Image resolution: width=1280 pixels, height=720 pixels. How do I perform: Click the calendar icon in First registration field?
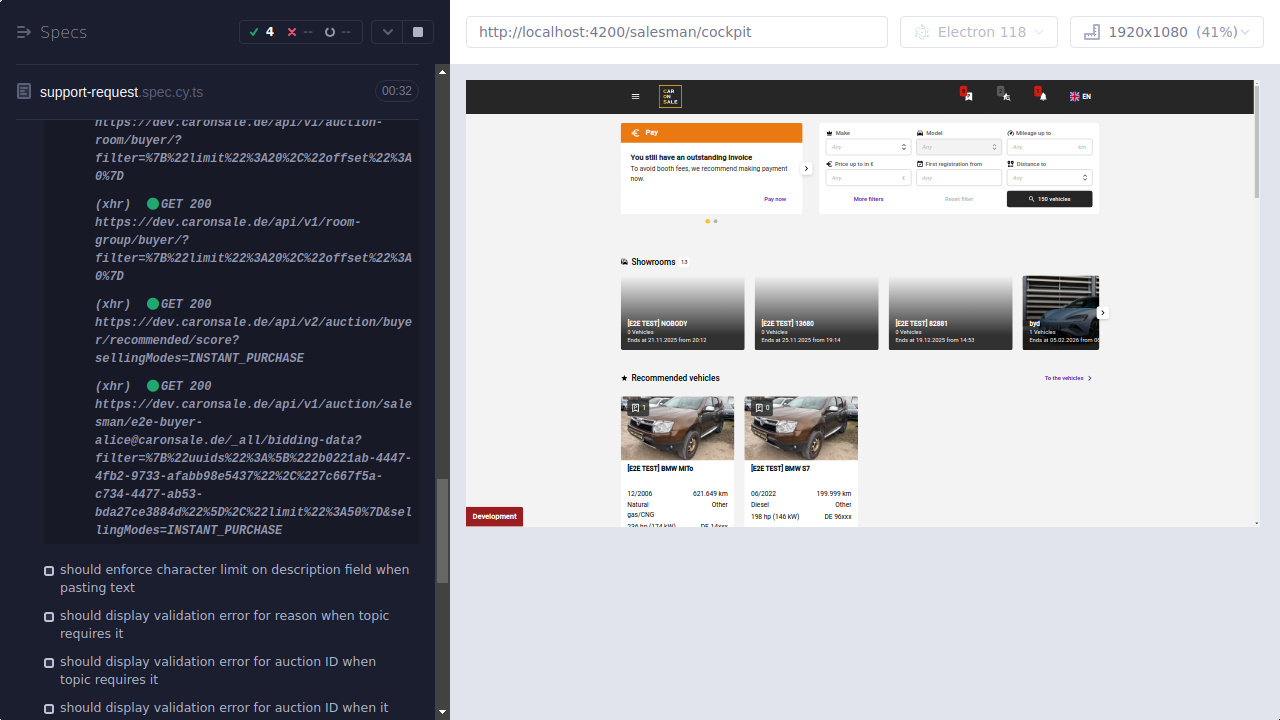920,164
